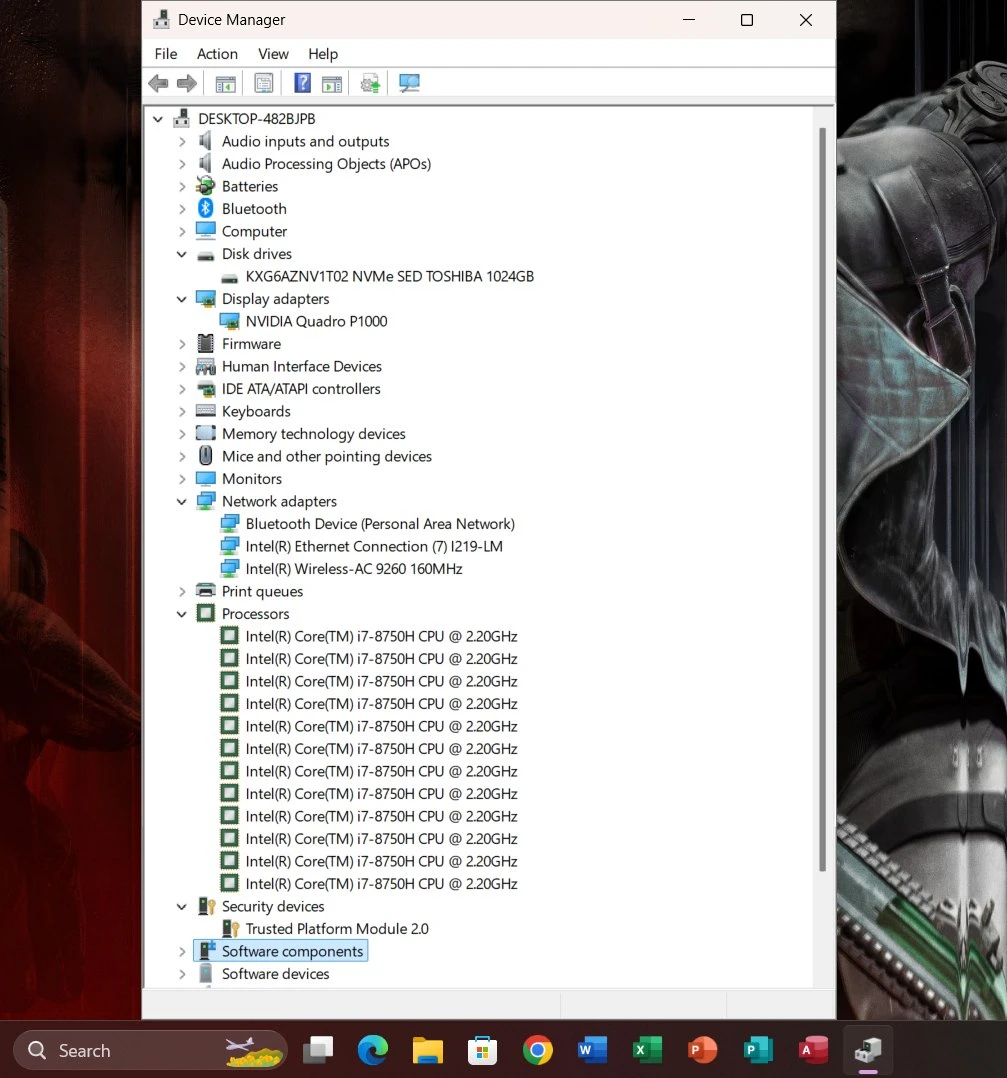The width and height of the screenshot is (1007, 1078).
Task: Toggle Show/Hide Console Tree toolbar icon
Action: (x=225, y=84)
